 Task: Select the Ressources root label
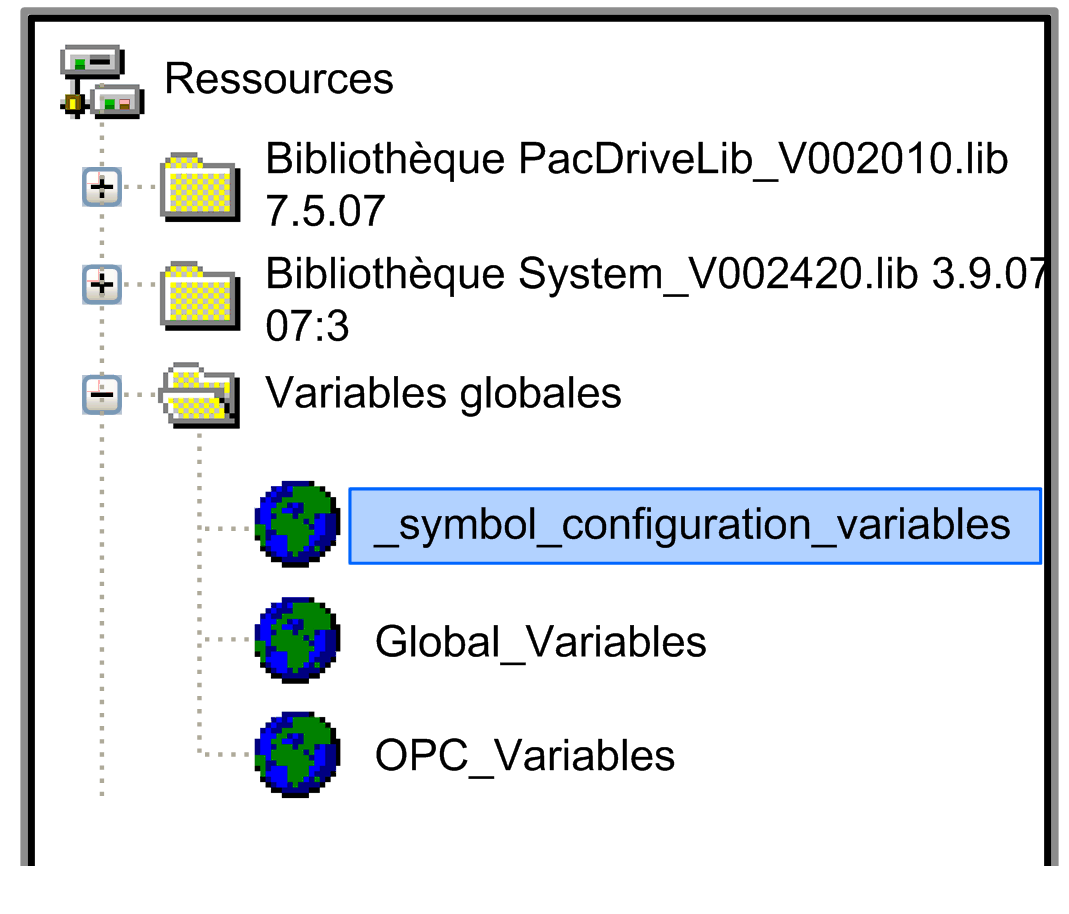[x=279, y=79]
